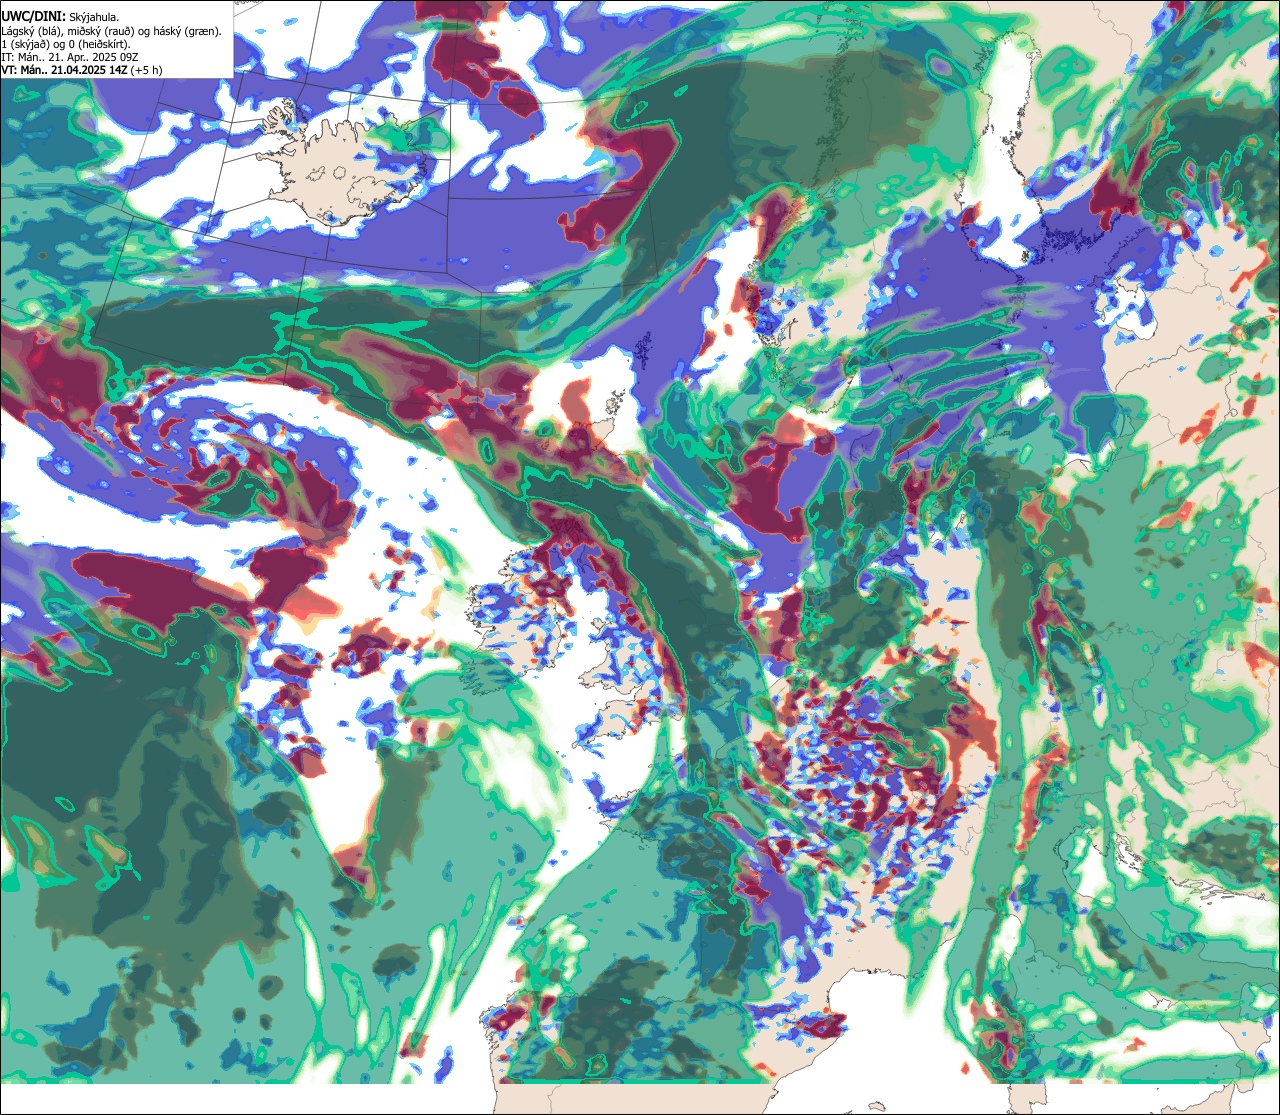
Task: Click the 'UWC/DINI: Skýjahula.' title text
Action: [61, 17]
